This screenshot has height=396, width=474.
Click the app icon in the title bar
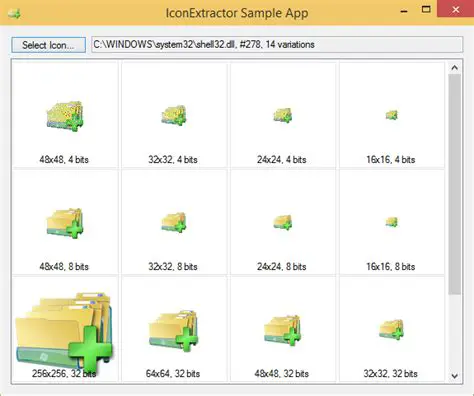coord(14,13)
